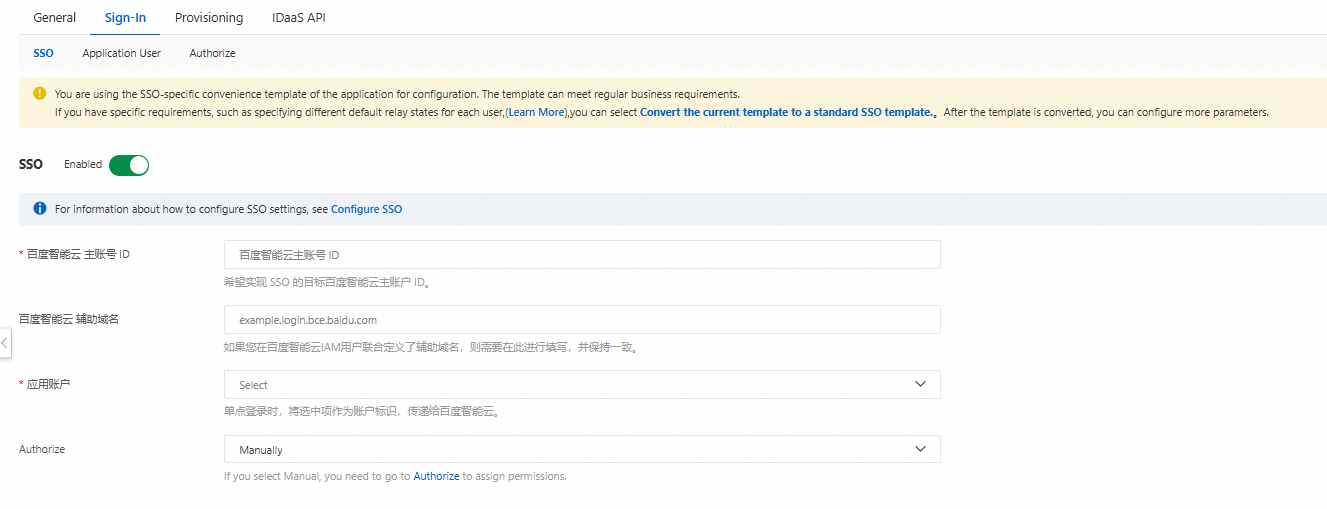Click the bold SSO section heading
1327x509 pixels.
click(x=31, y=164)
